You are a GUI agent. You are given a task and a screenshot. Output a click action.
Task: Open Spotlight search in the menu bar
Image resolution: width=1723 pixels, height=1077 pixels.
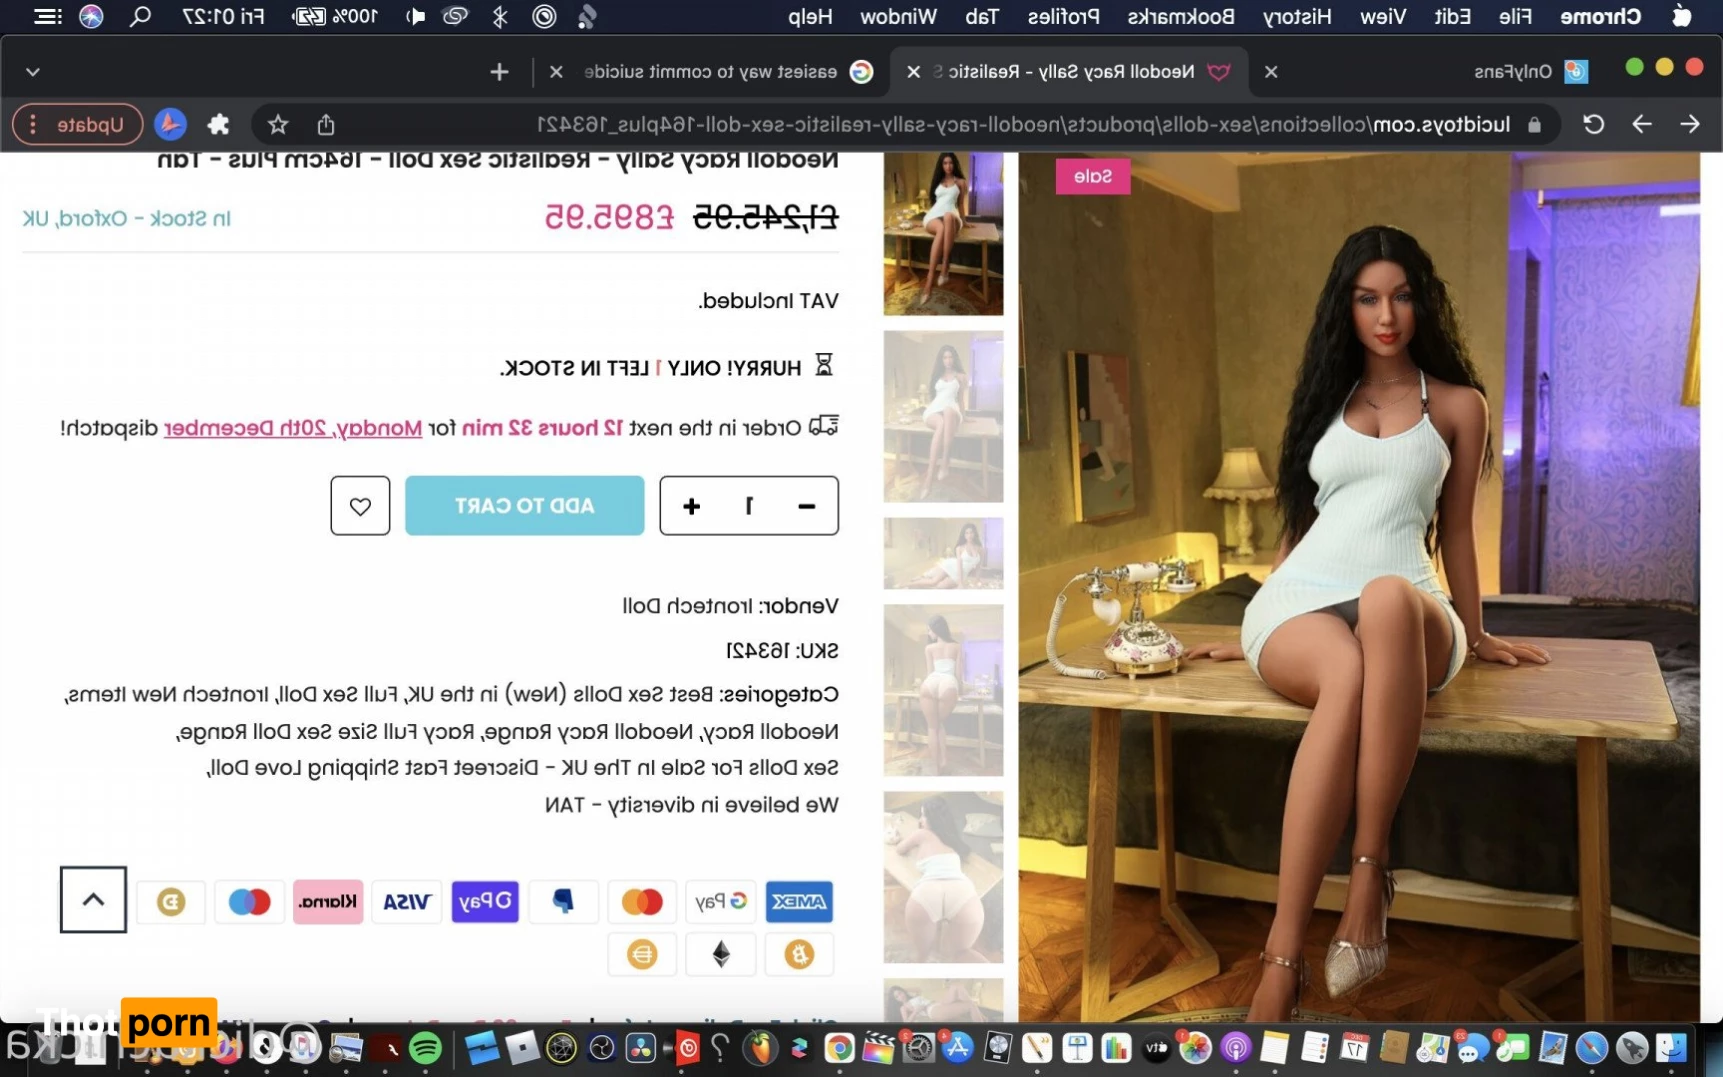click(141, 17)
